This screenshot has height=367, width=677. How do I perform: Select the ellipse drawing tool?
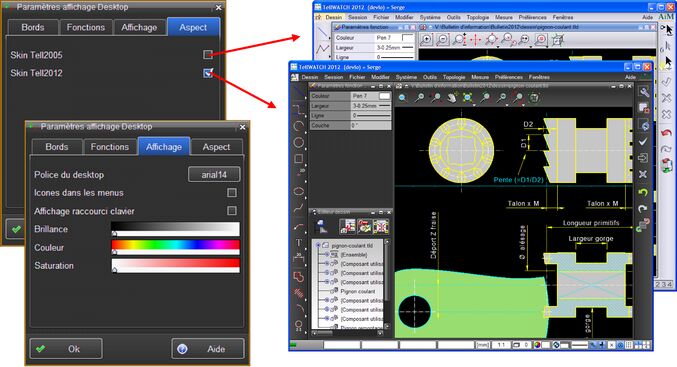(x=298, y=191)
